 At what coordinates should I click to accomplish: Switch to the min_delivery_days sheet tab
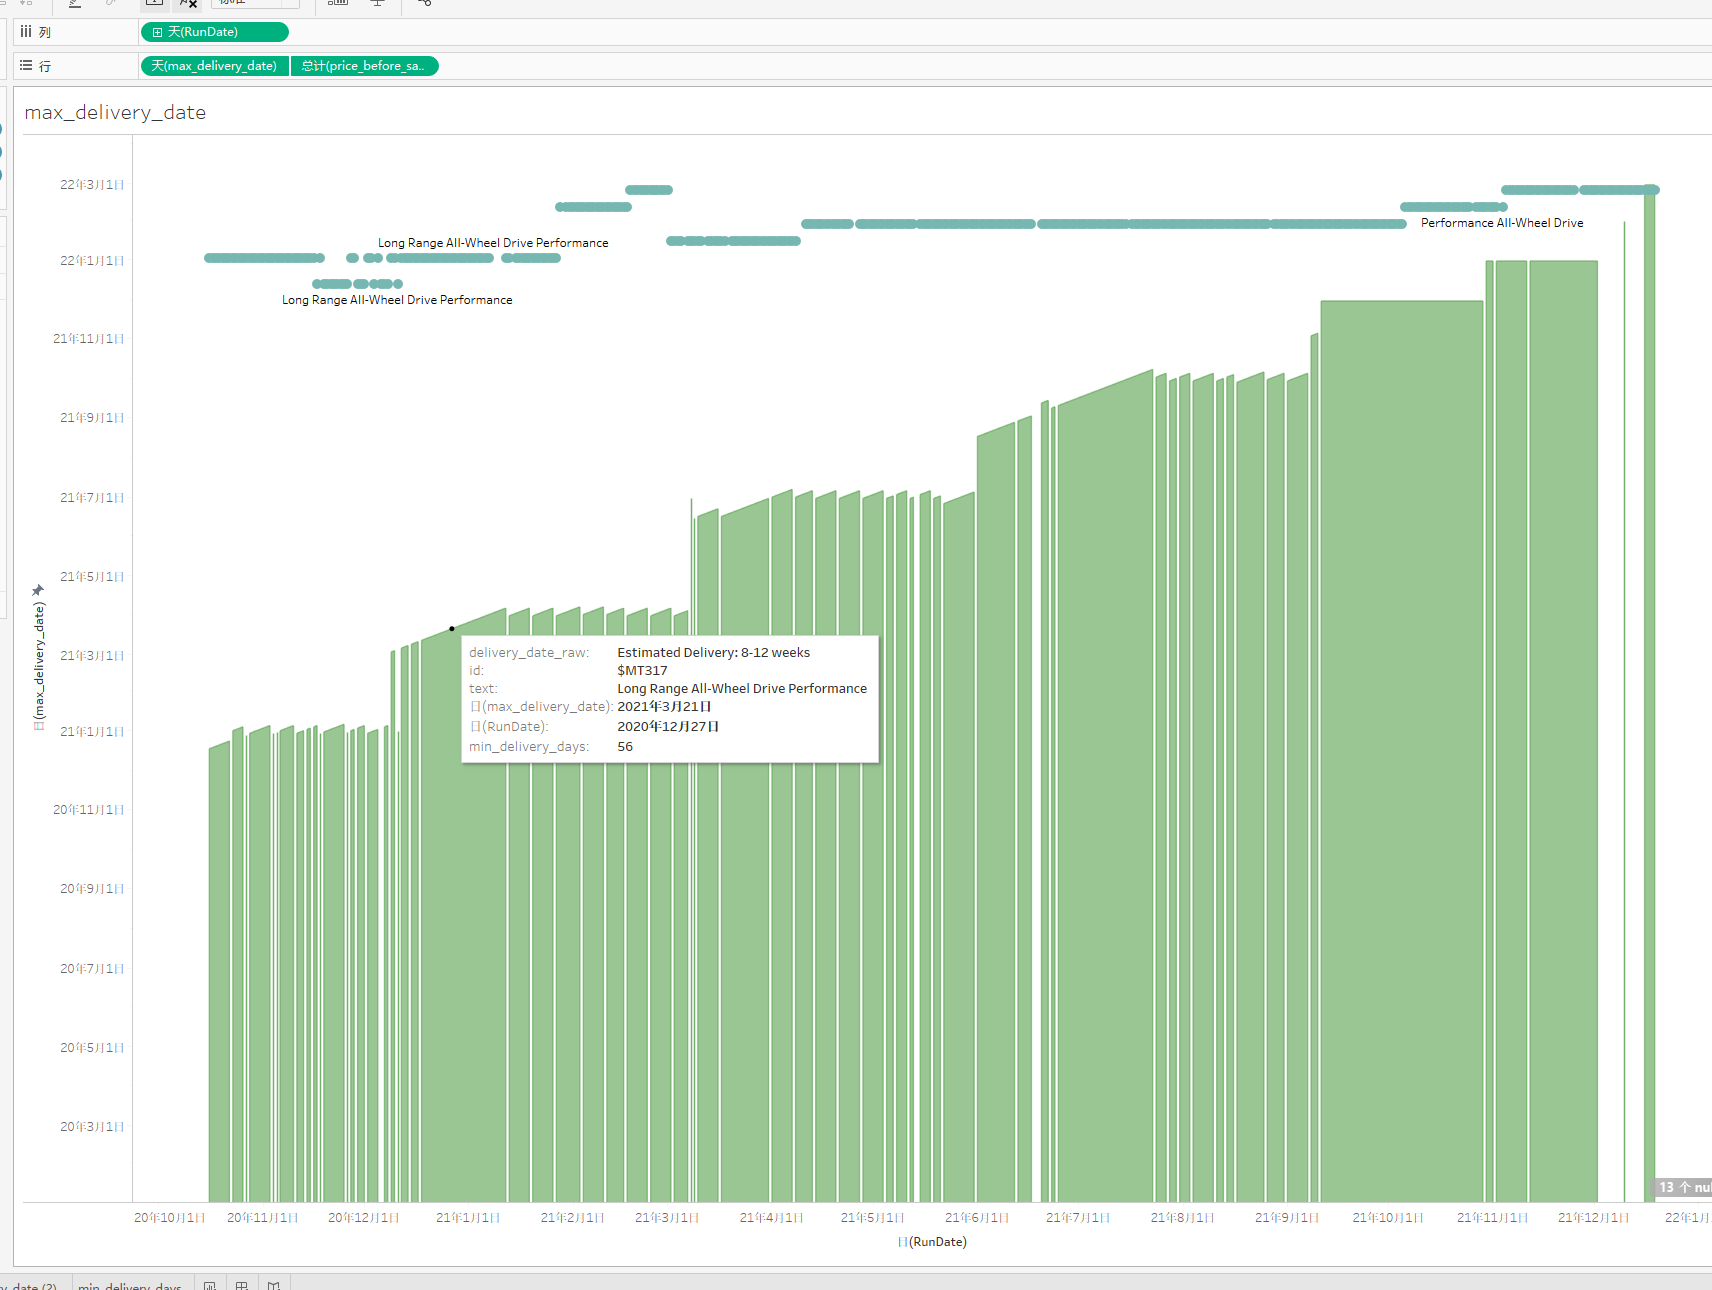[130, 1285]
